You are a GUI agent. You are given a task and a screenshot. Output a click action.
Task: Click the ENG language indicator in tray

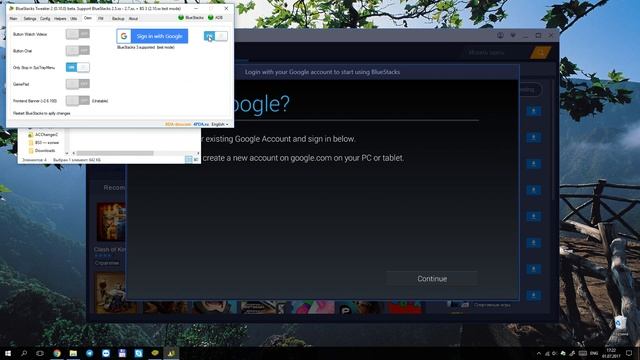click(594, 353)
